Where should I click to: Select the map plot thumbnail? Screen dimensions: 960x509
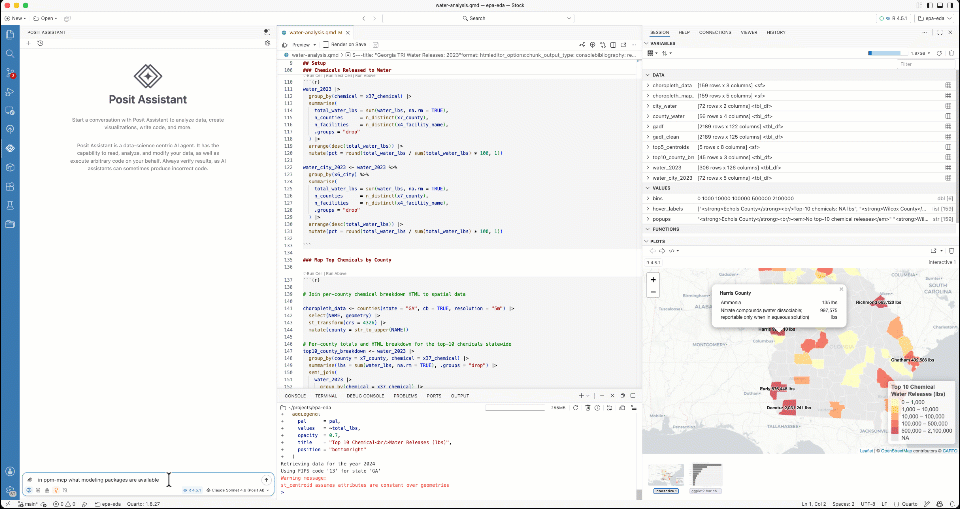click(x=666, y=477)
